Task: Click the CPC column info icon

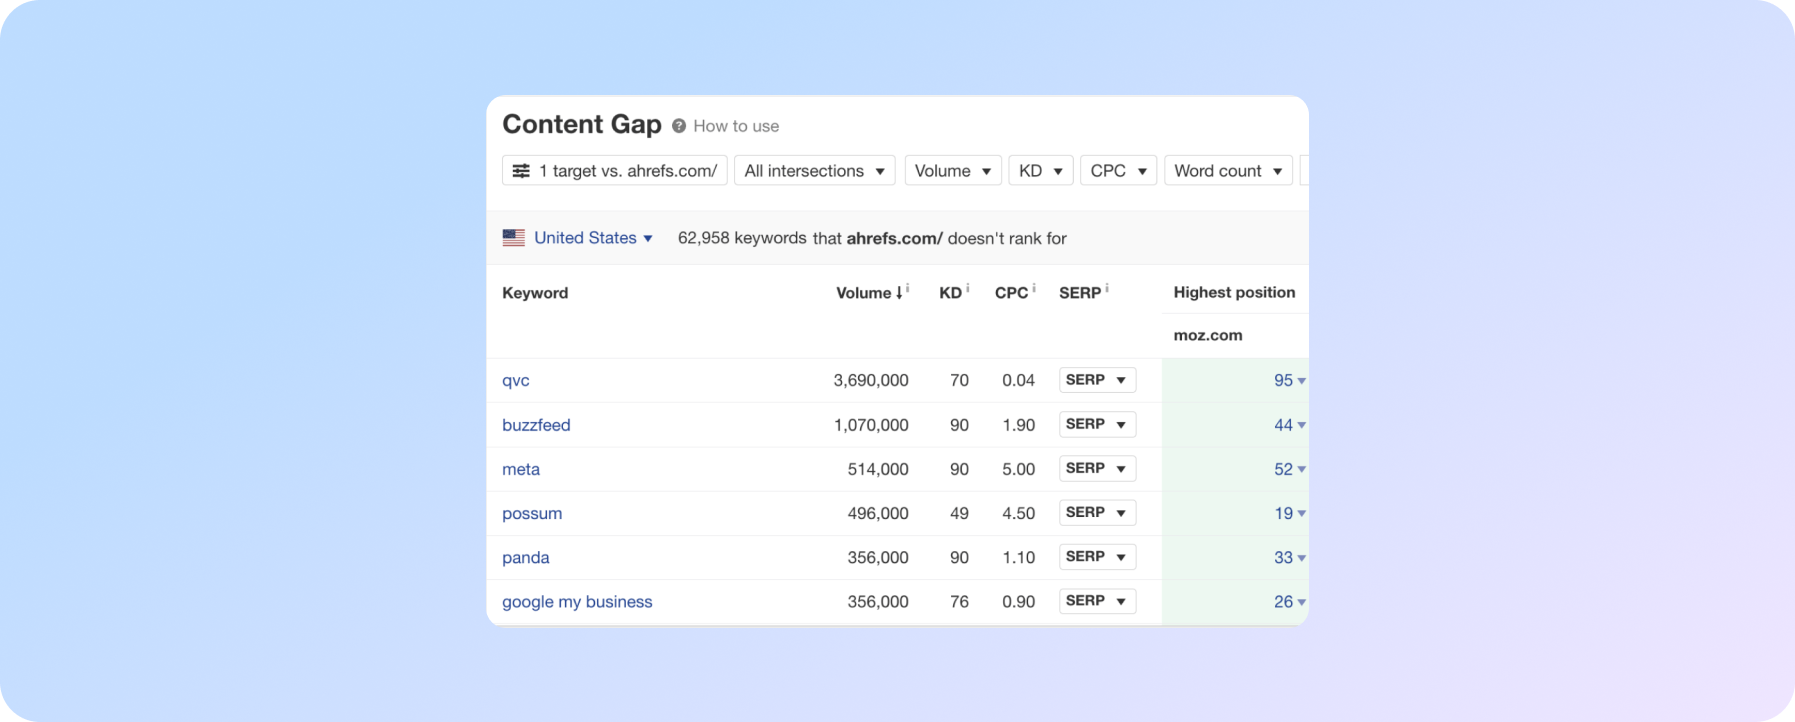Action: (x=1033, y=288)
